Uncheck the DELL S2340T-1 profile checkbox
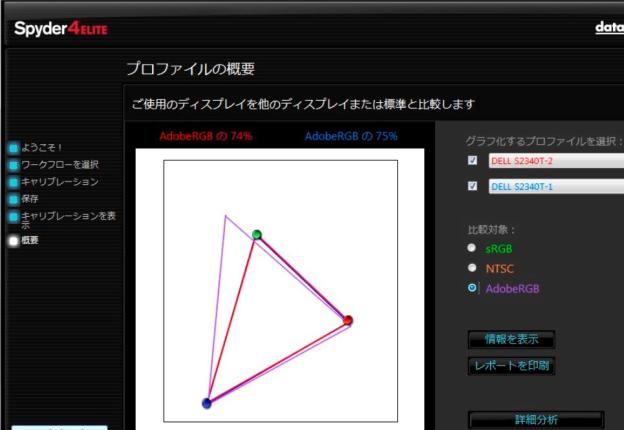 point(472,186)
